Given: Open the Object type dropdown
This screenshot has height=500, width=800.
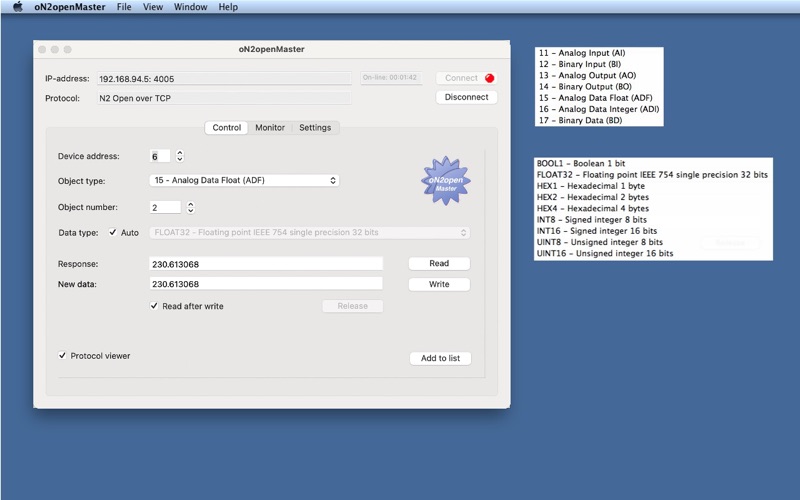Looking at the screenshot, I should coord(244,180).
